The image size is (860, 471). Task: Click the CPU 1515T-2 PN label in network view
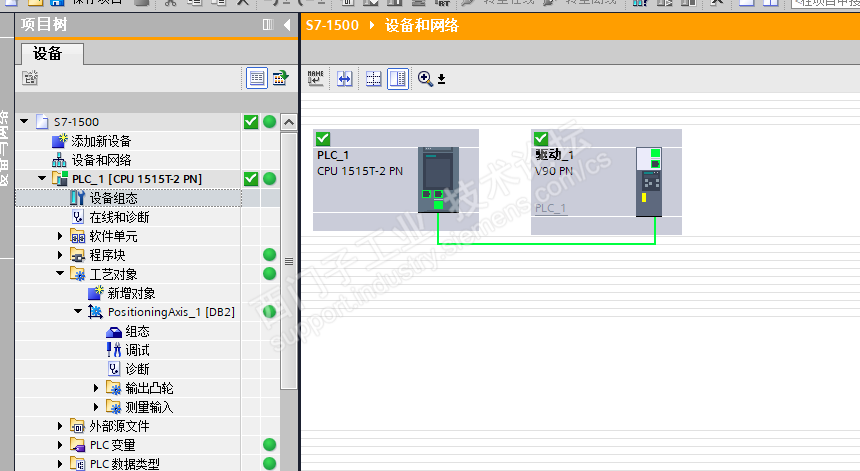(360, 171)
